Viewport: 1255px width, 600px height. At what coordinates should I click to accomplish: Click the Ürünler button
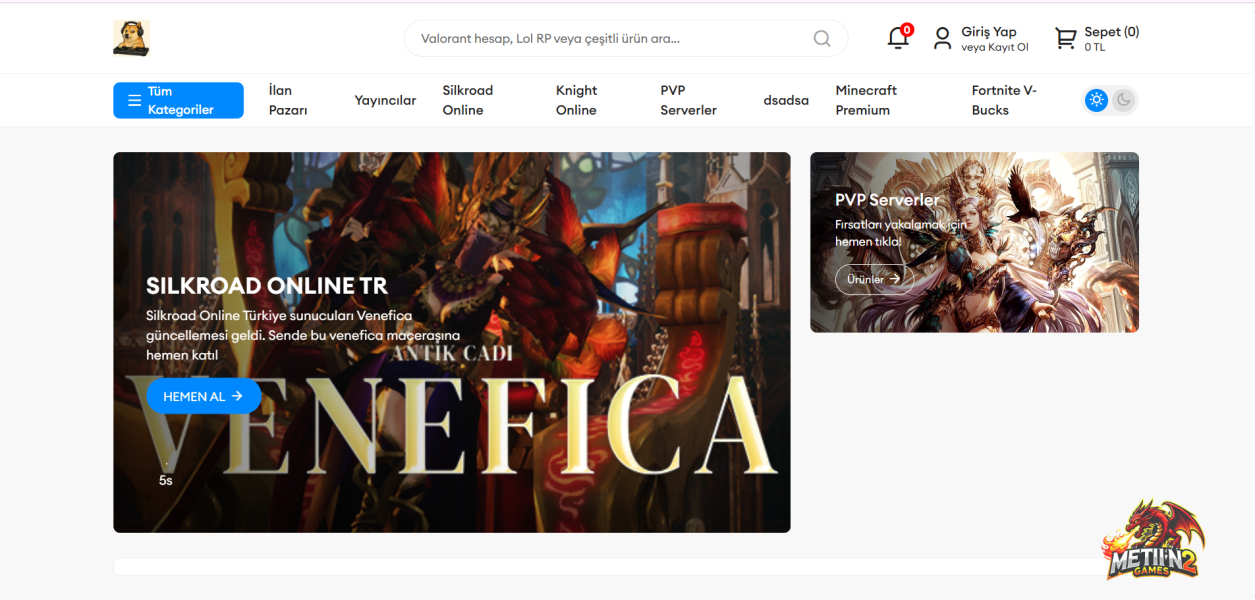coord(874,279)
